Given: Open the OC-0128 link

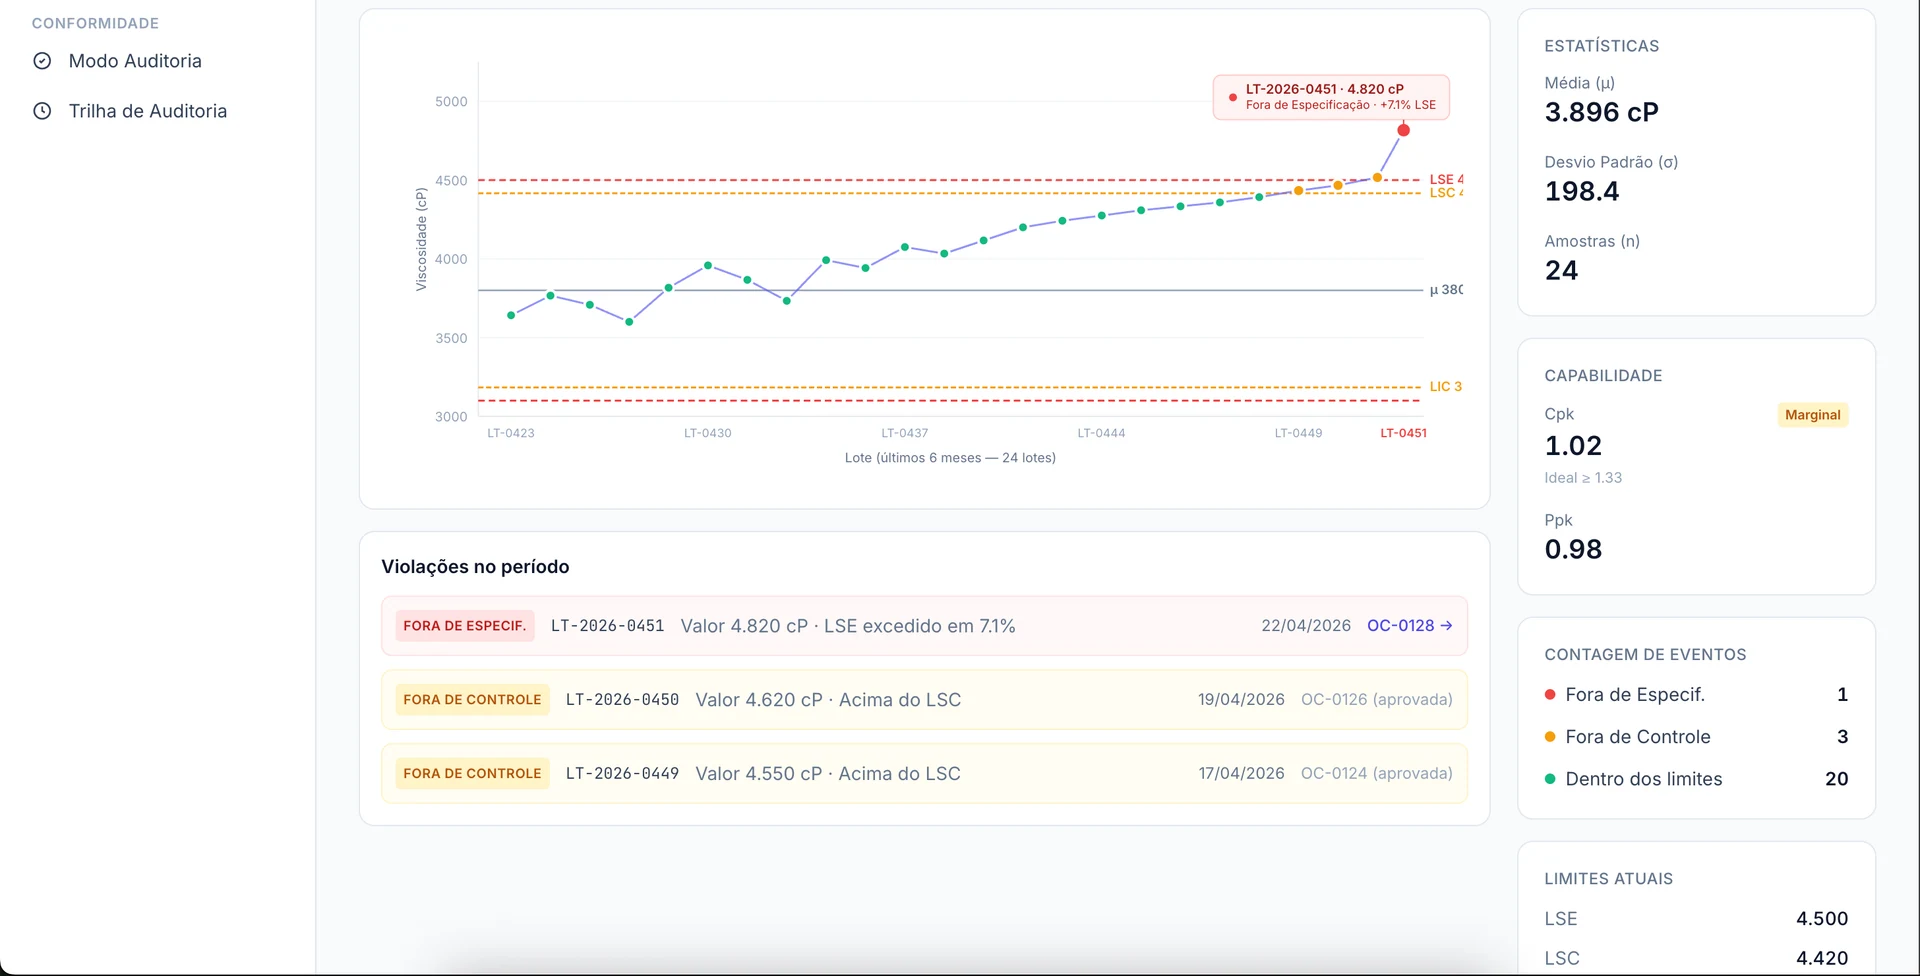Looking at the screenshot, I should pos(1409,626).
